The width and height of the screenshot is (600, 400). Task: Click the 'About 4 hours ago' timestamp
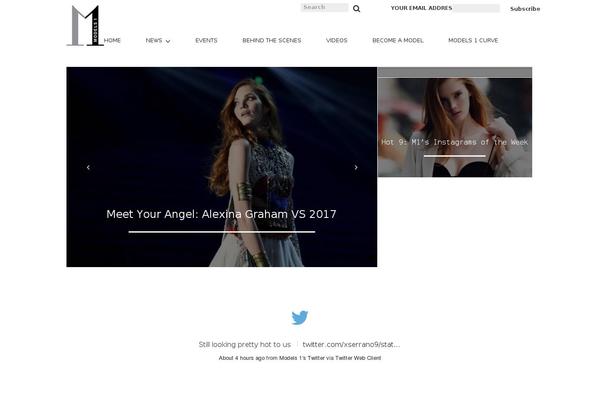(242, 358)
